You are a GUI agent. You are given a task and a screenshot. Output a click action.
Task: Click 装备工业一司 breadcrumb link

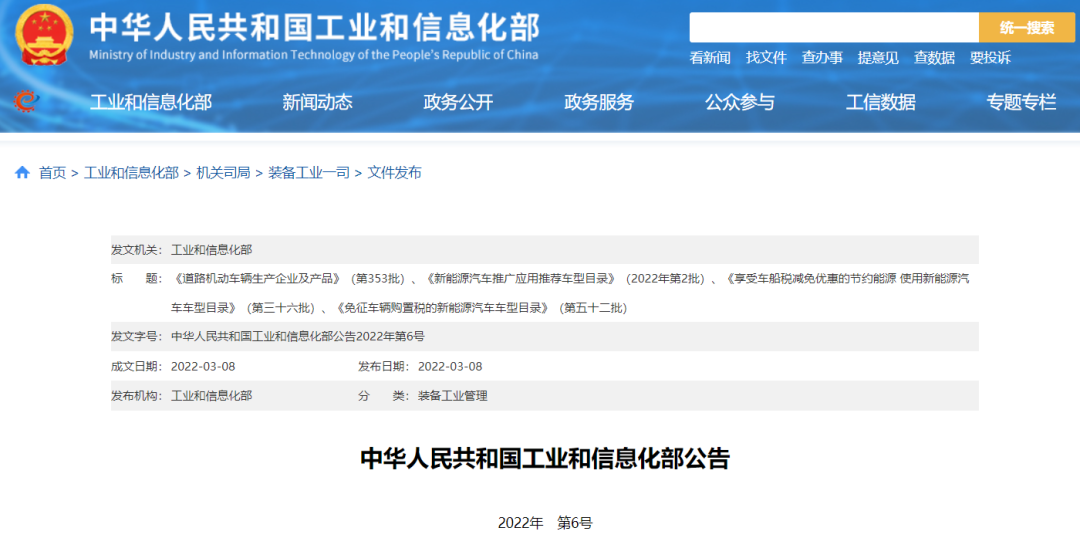coord(309,173)
